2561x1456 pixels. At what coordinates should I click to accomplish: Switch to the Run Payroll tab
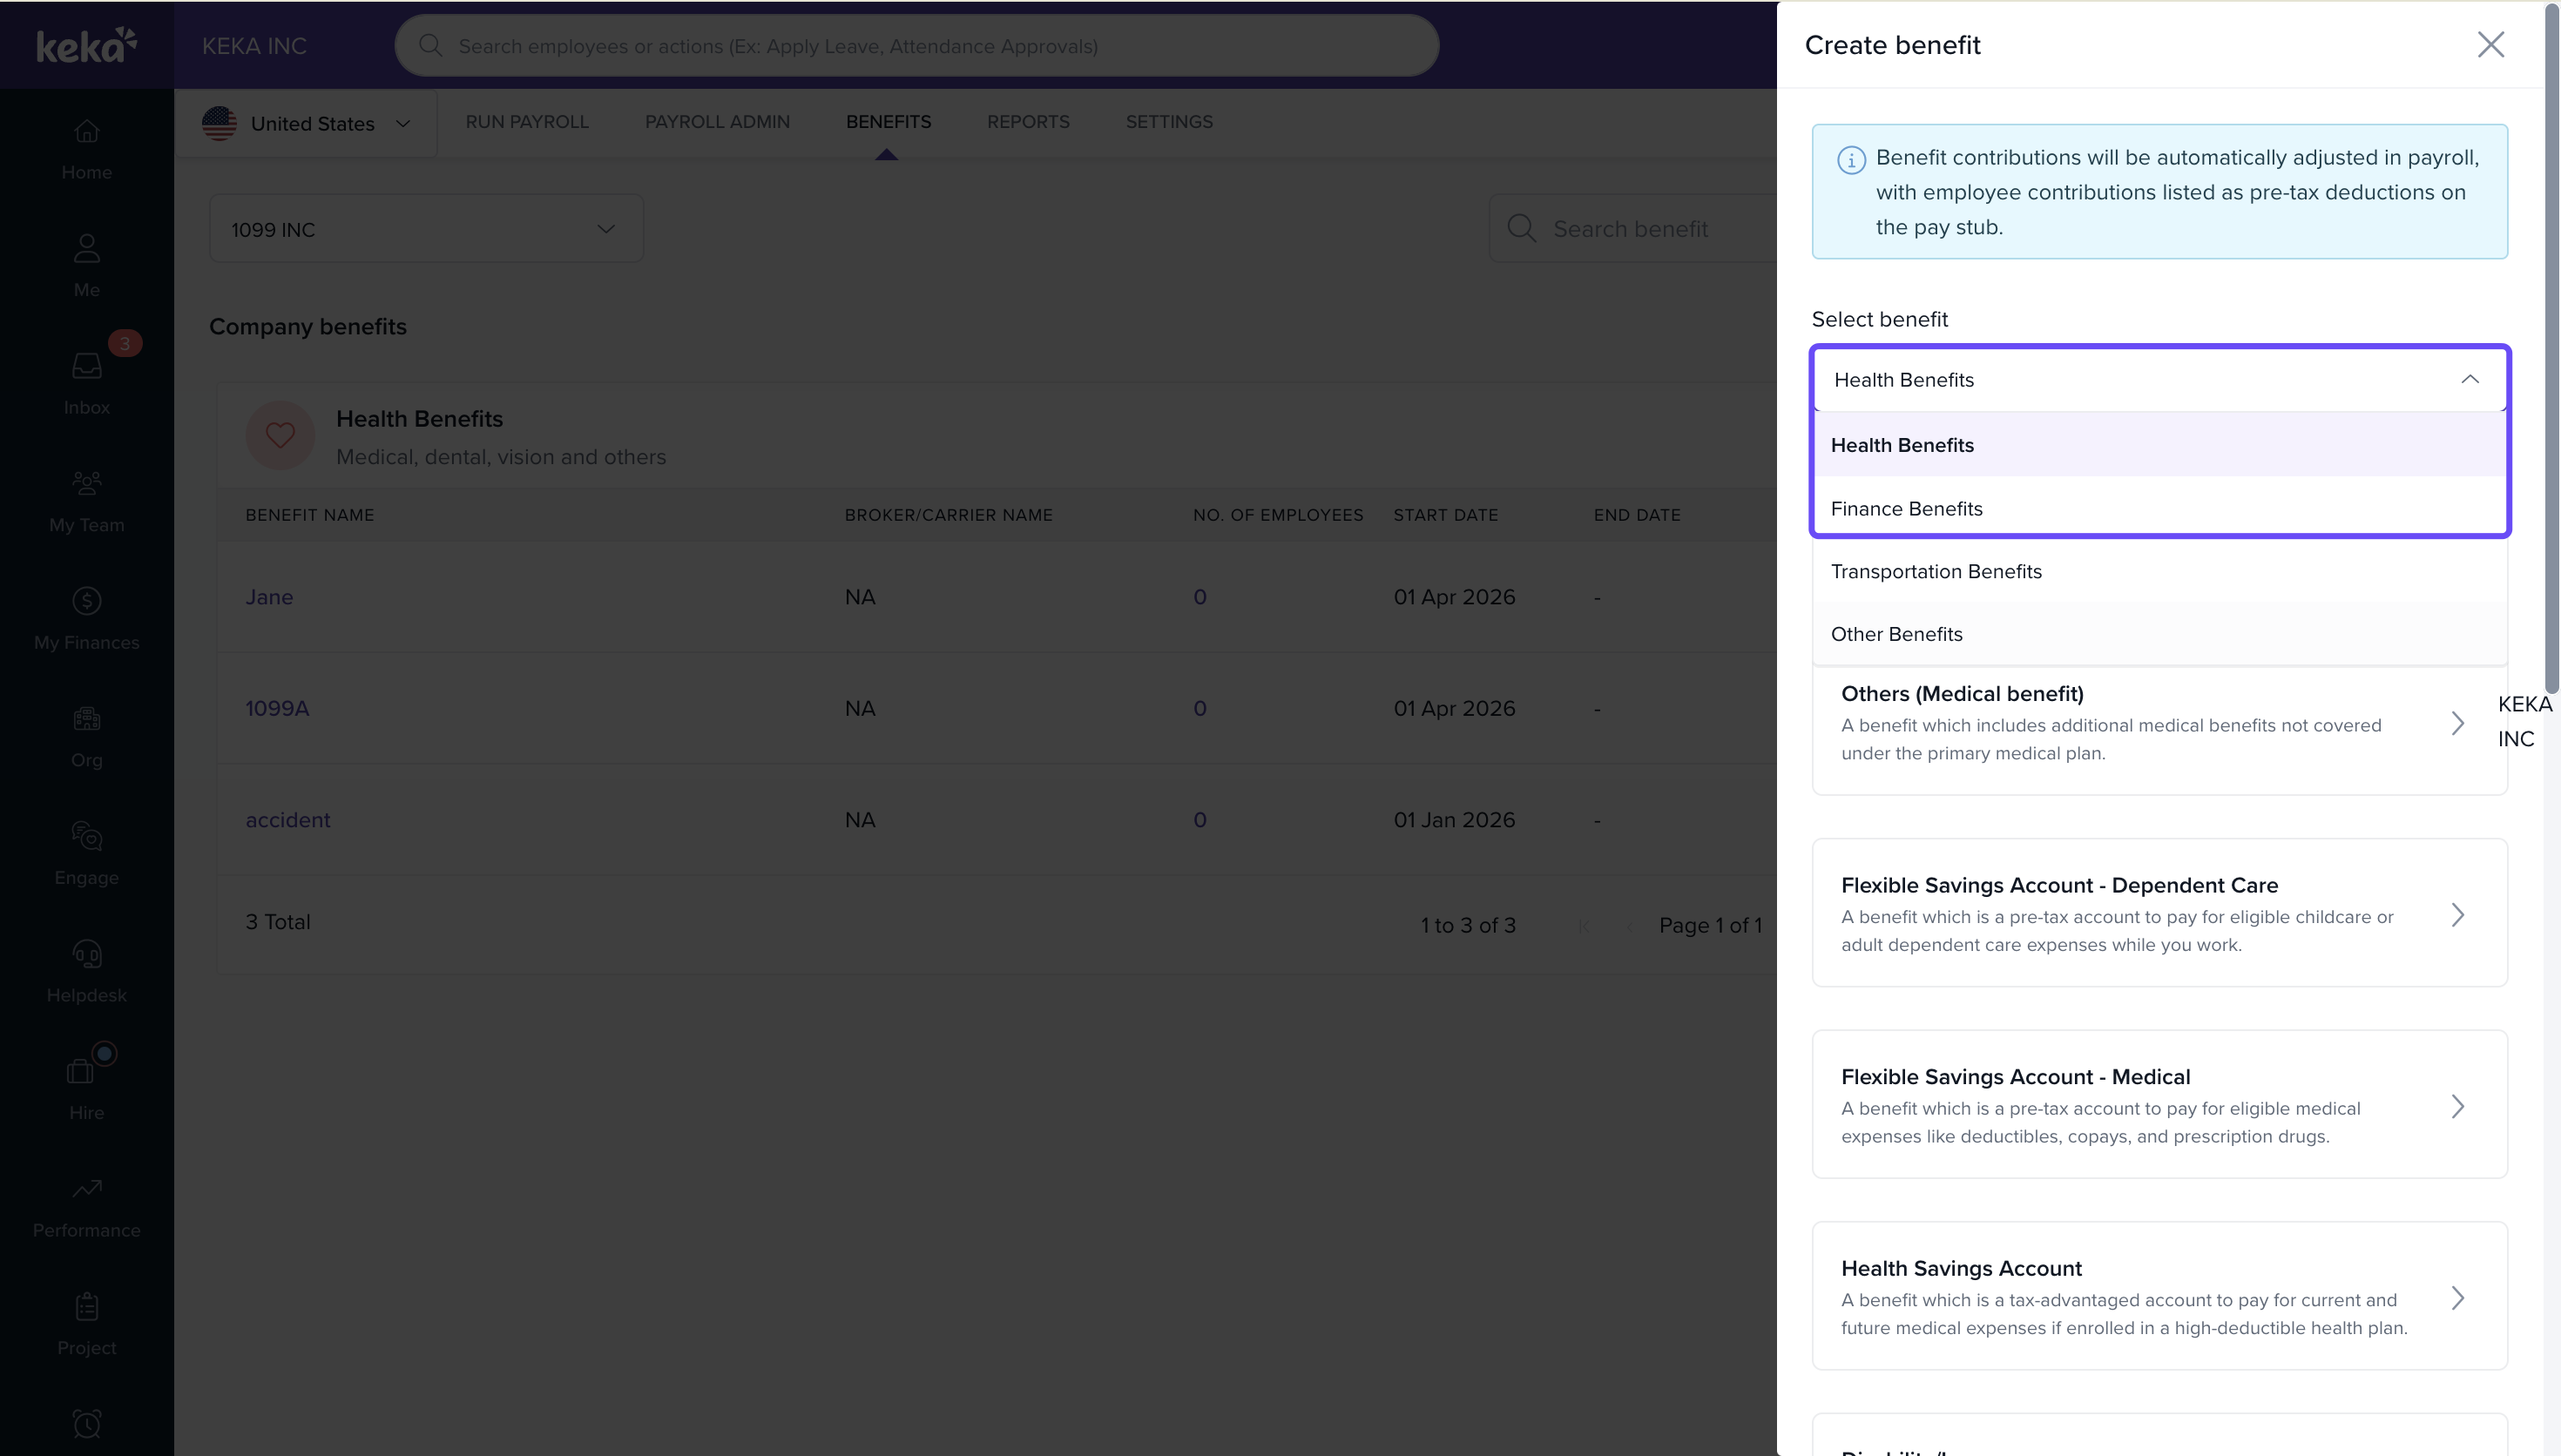click(526, 122)
